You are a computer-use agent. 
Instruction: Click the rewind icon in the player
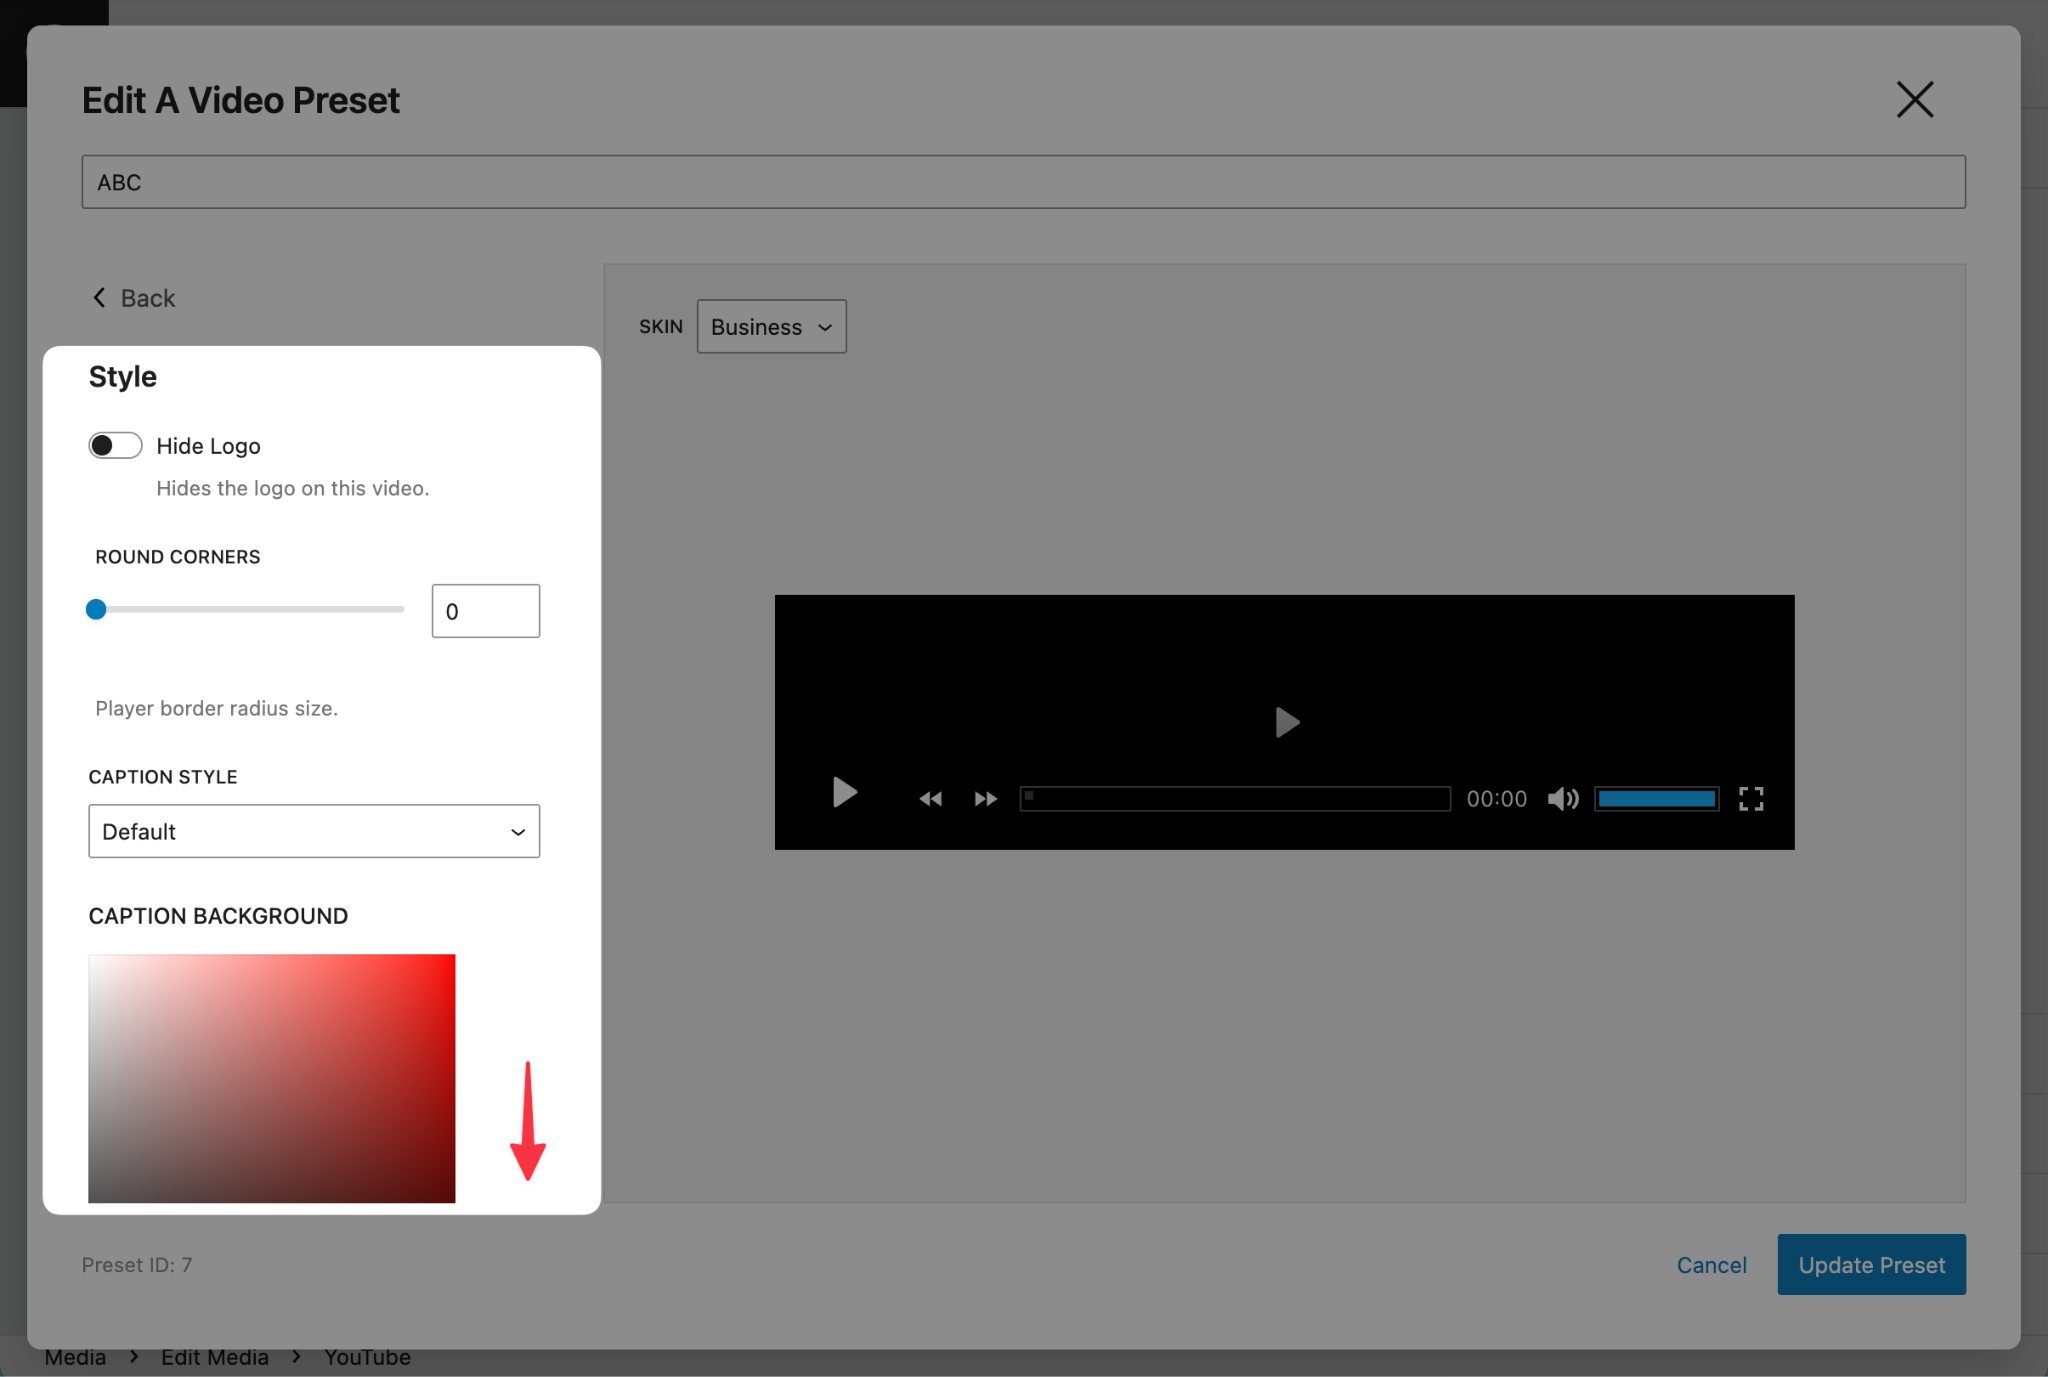coord(929,797)
